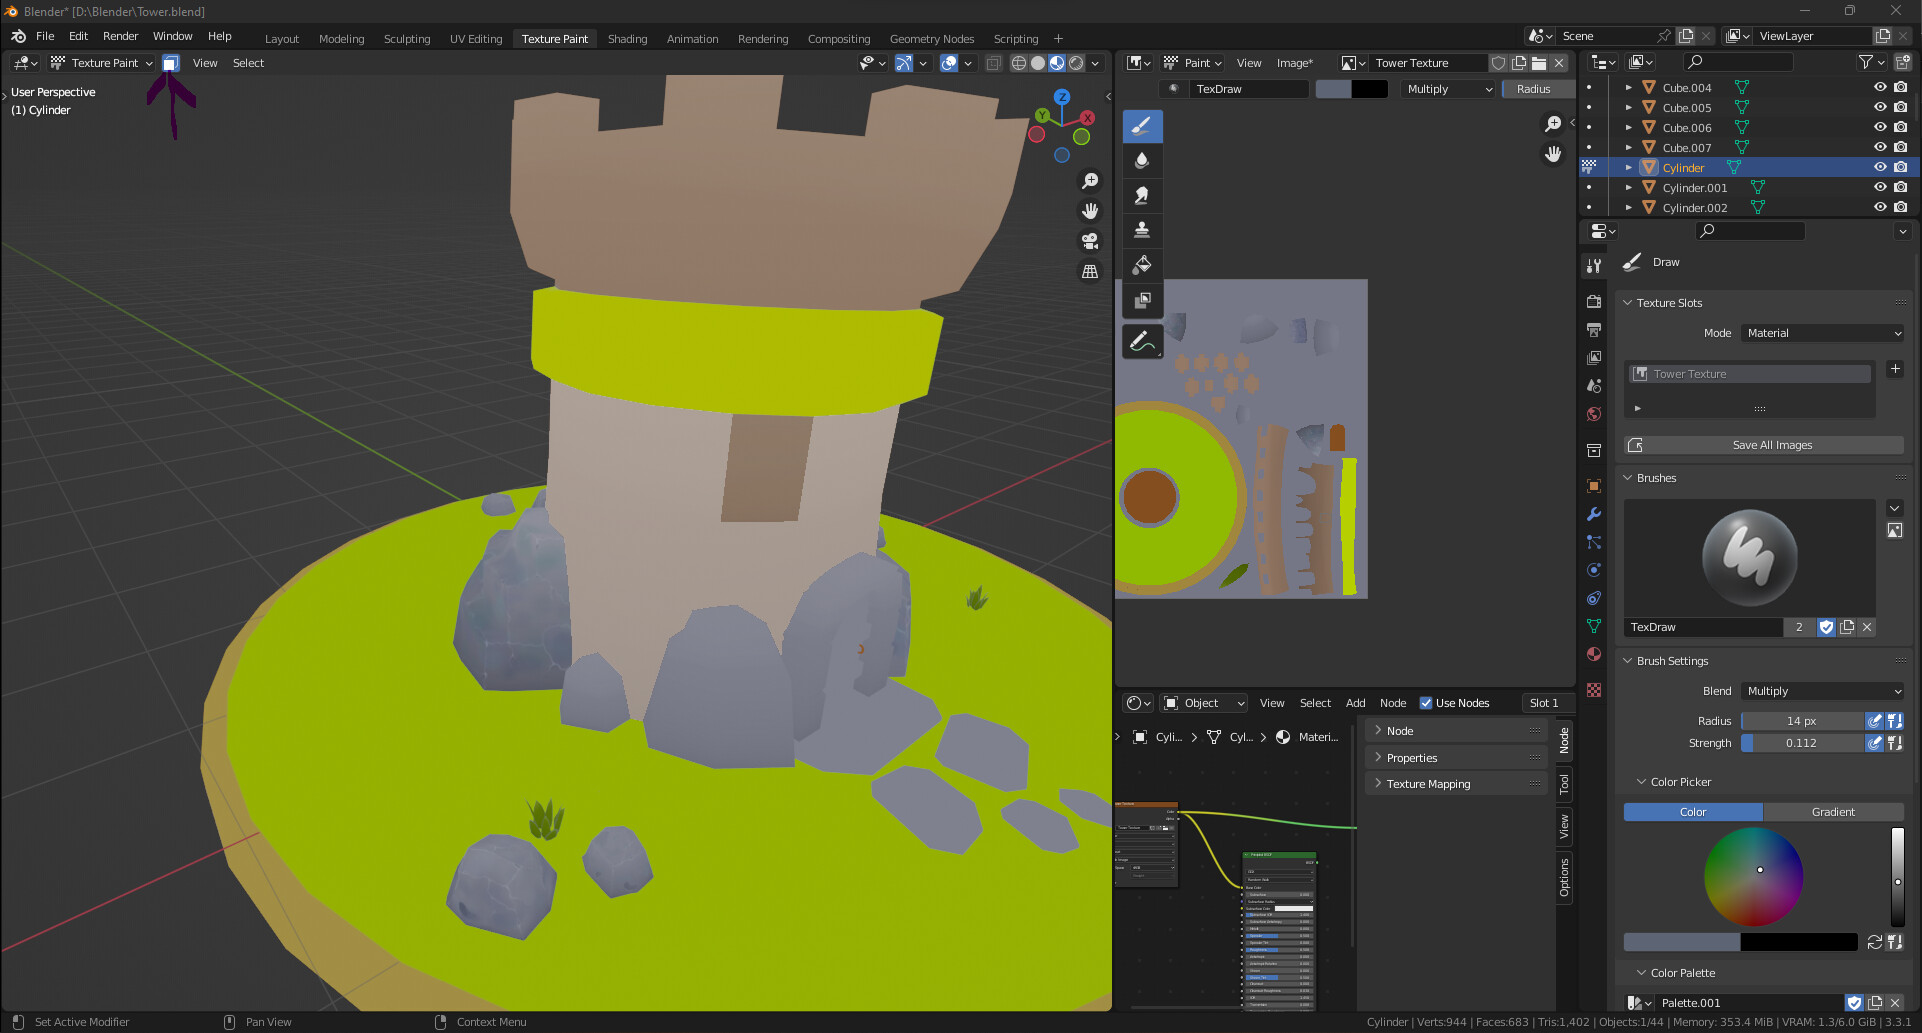Switch perspective/orthographic grid icon in viewport
This screenshot has height=1033, width=1922.
(1090, 271)
